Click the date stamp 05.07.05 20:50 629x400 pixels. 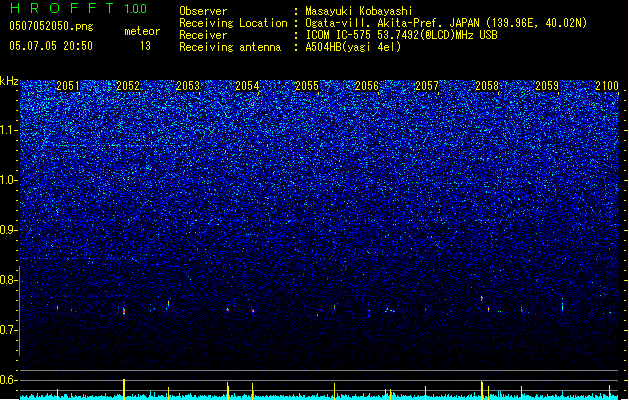click(51, 46)
